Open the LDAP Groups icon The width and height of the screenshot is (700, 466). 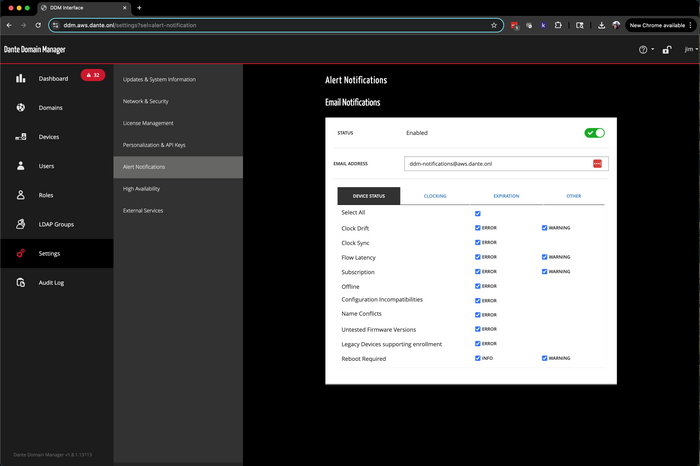(x=21, y=224)
